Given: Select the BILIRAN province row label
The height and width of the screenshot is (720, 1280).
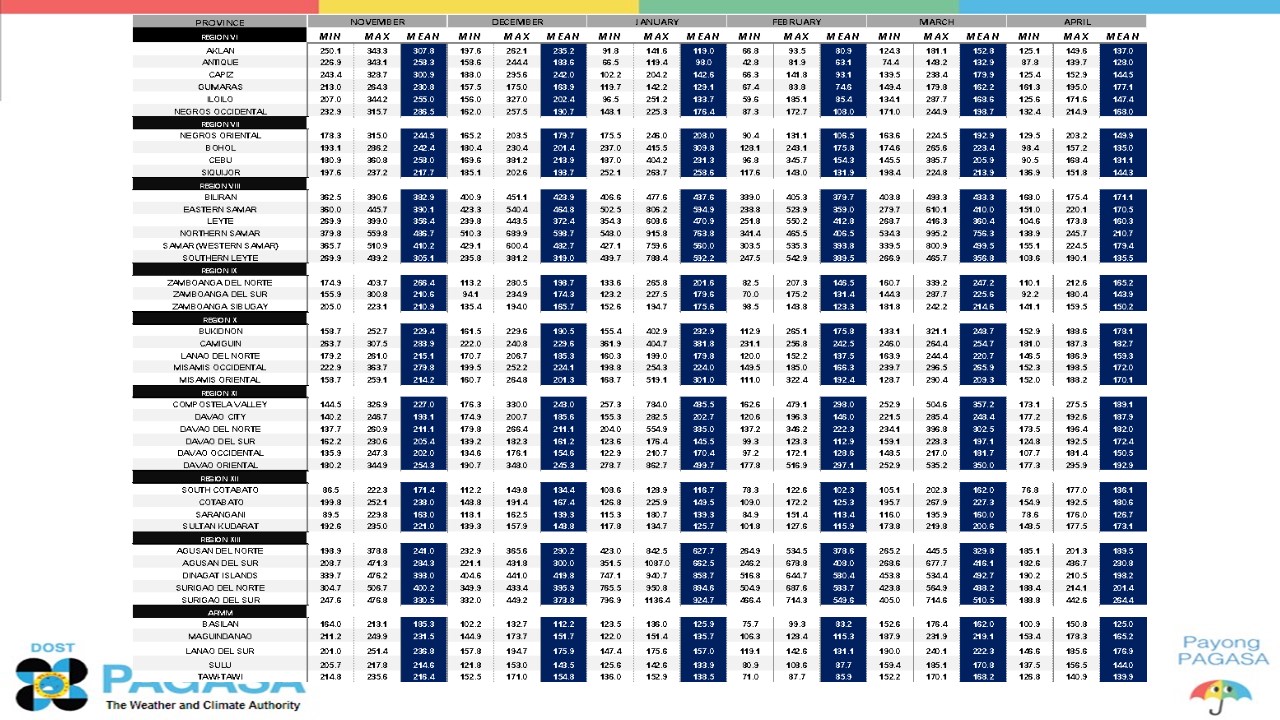Looking at the screenshot, I should [x=220, y=197].
